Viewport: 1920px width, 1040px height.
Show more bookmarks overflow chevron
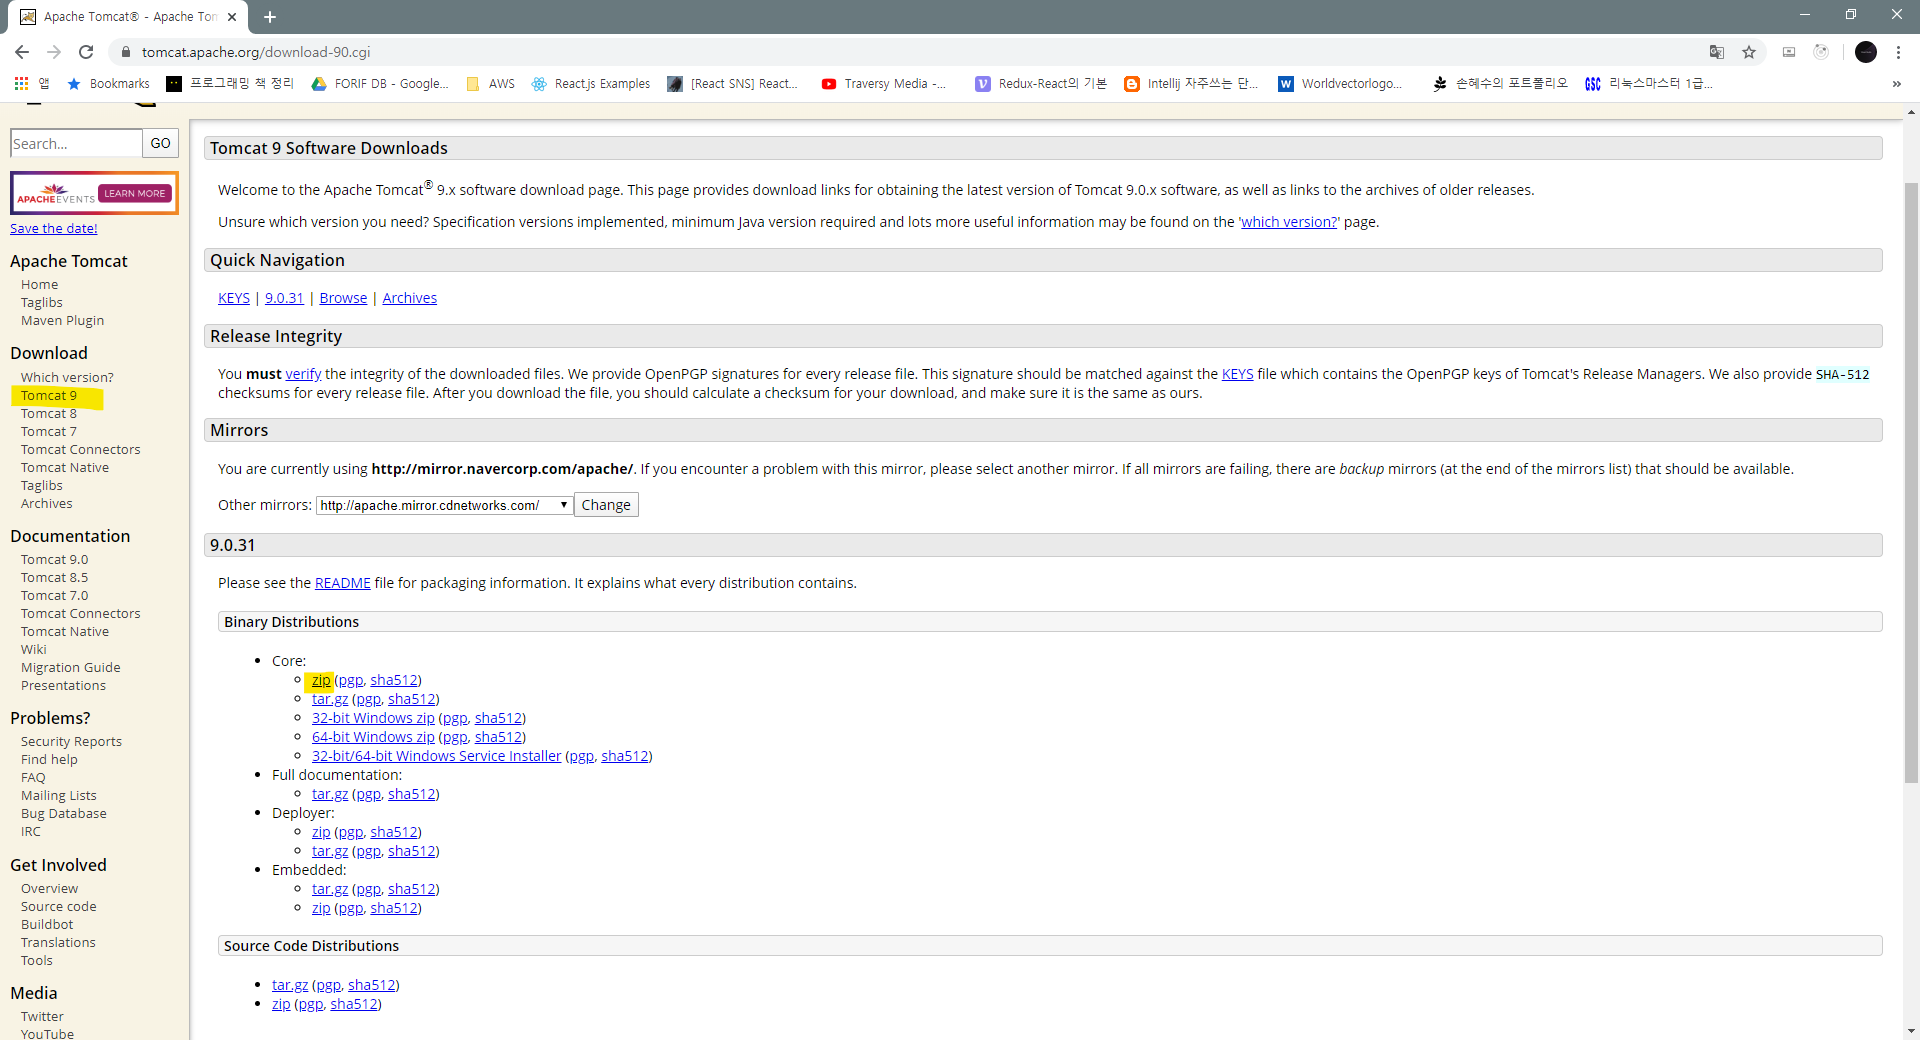click(x=1897, y=84)
